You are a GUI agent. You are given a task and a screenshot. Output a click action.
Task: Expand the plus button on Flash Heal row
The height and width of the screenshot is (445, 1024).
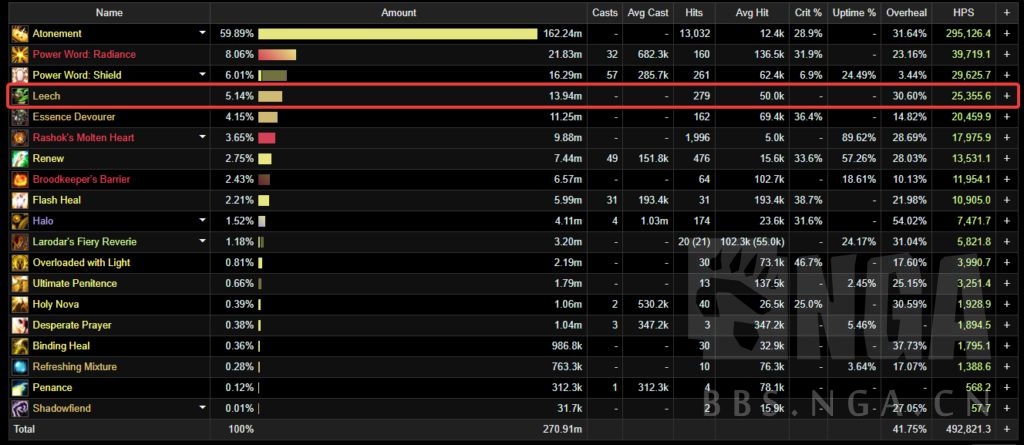(x=1007, y=200)
